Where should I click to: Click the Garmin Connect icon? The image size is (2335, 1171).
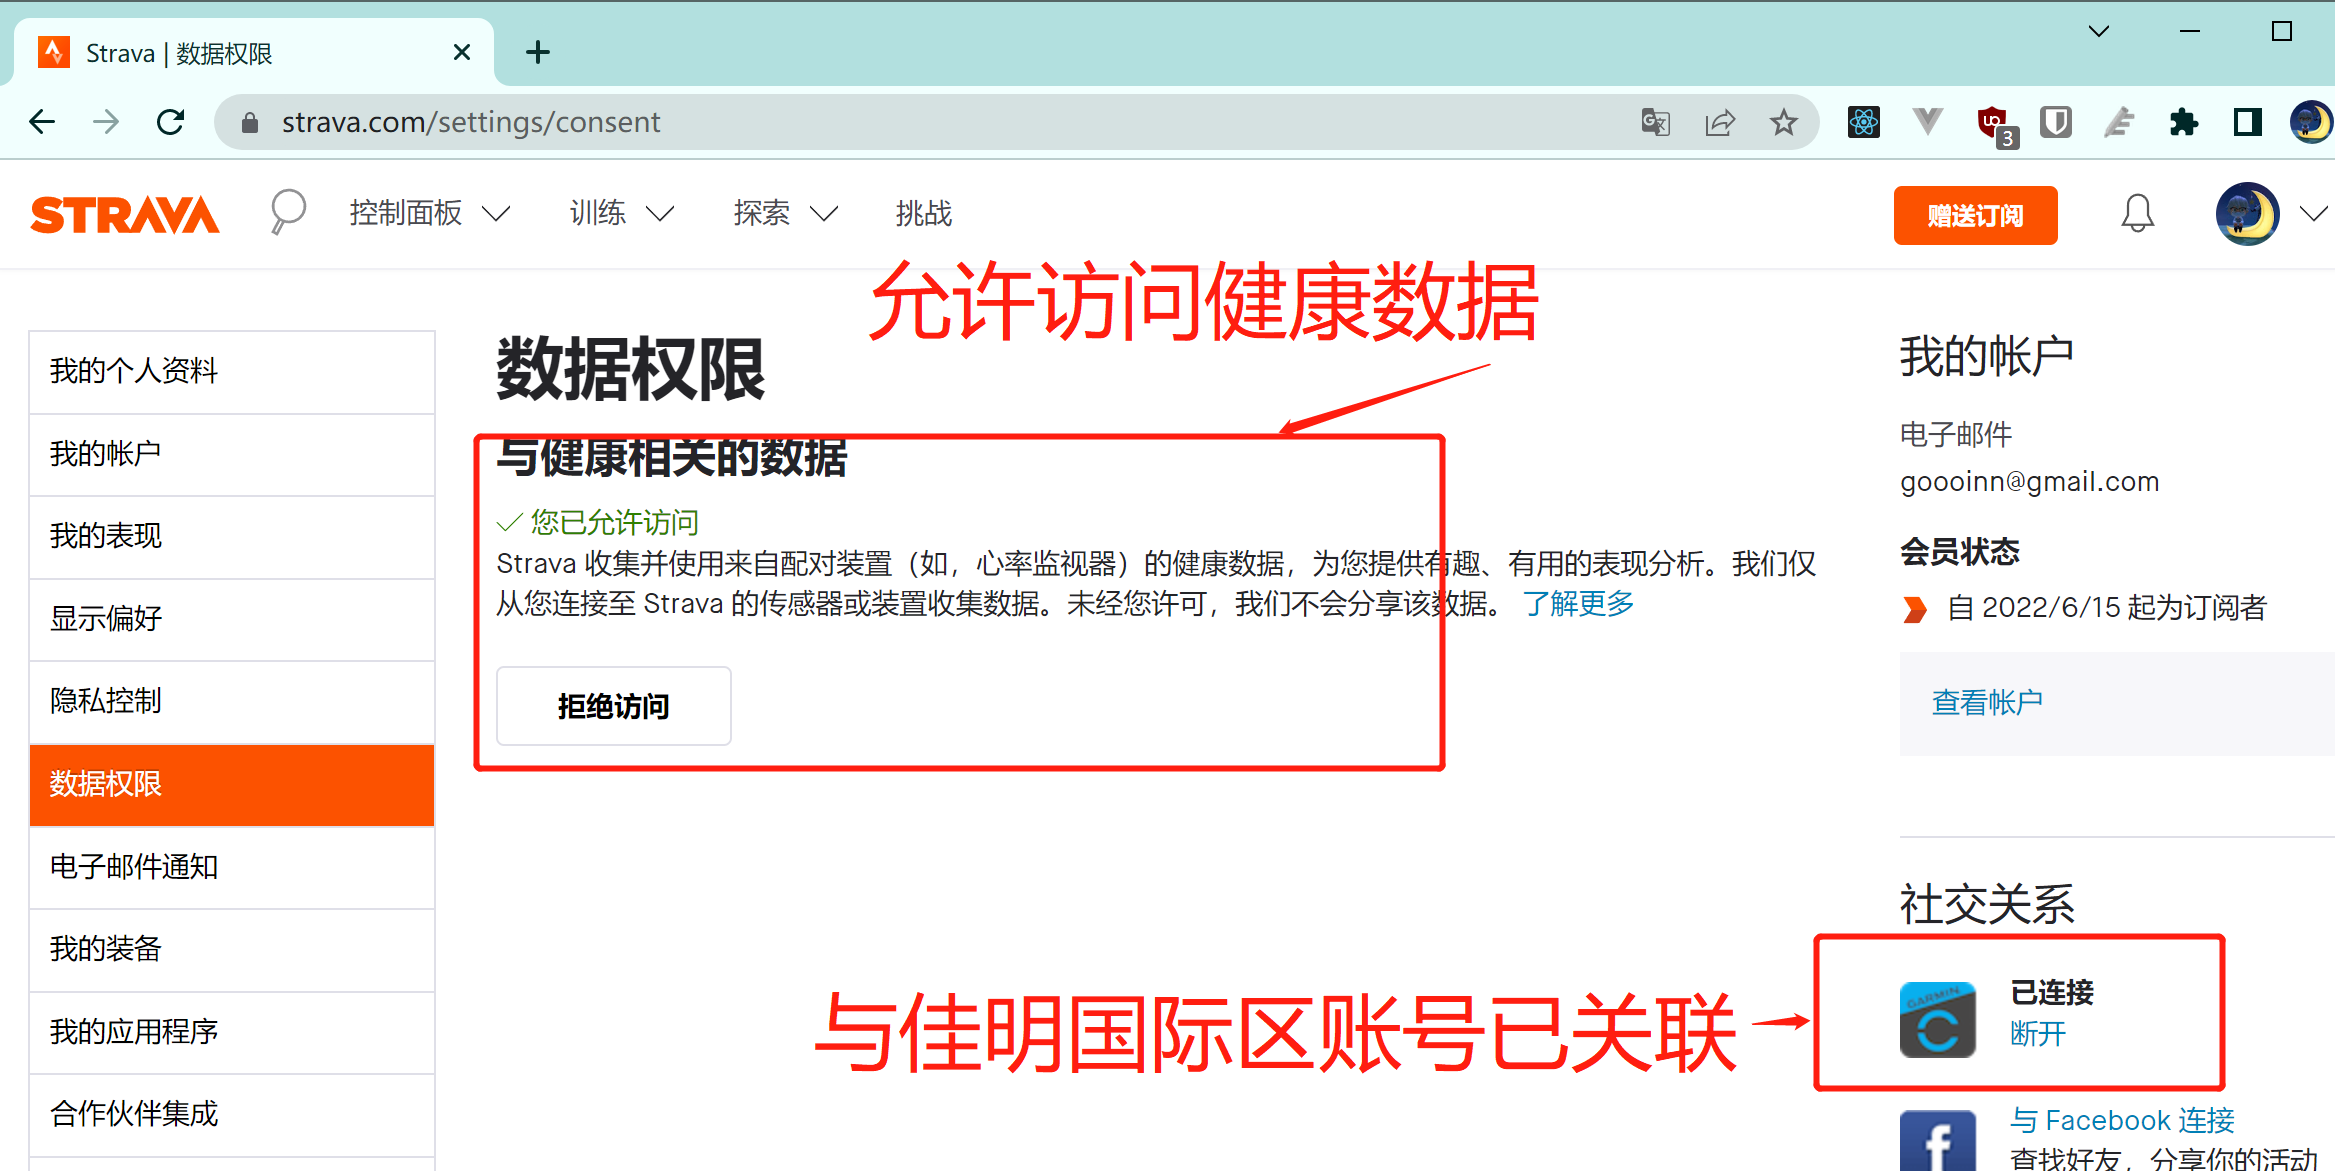[1937, 1020]
